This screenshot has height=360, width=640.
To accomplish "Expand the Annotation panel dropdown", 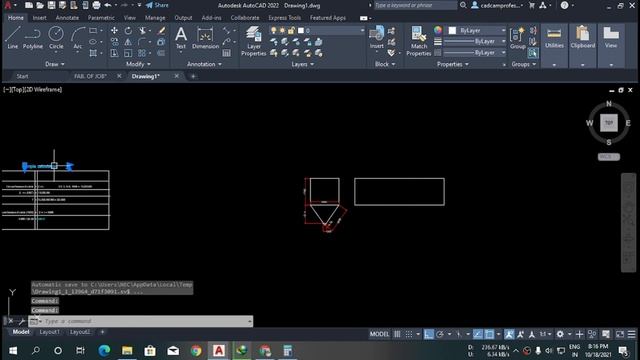I will coord(204,64).
